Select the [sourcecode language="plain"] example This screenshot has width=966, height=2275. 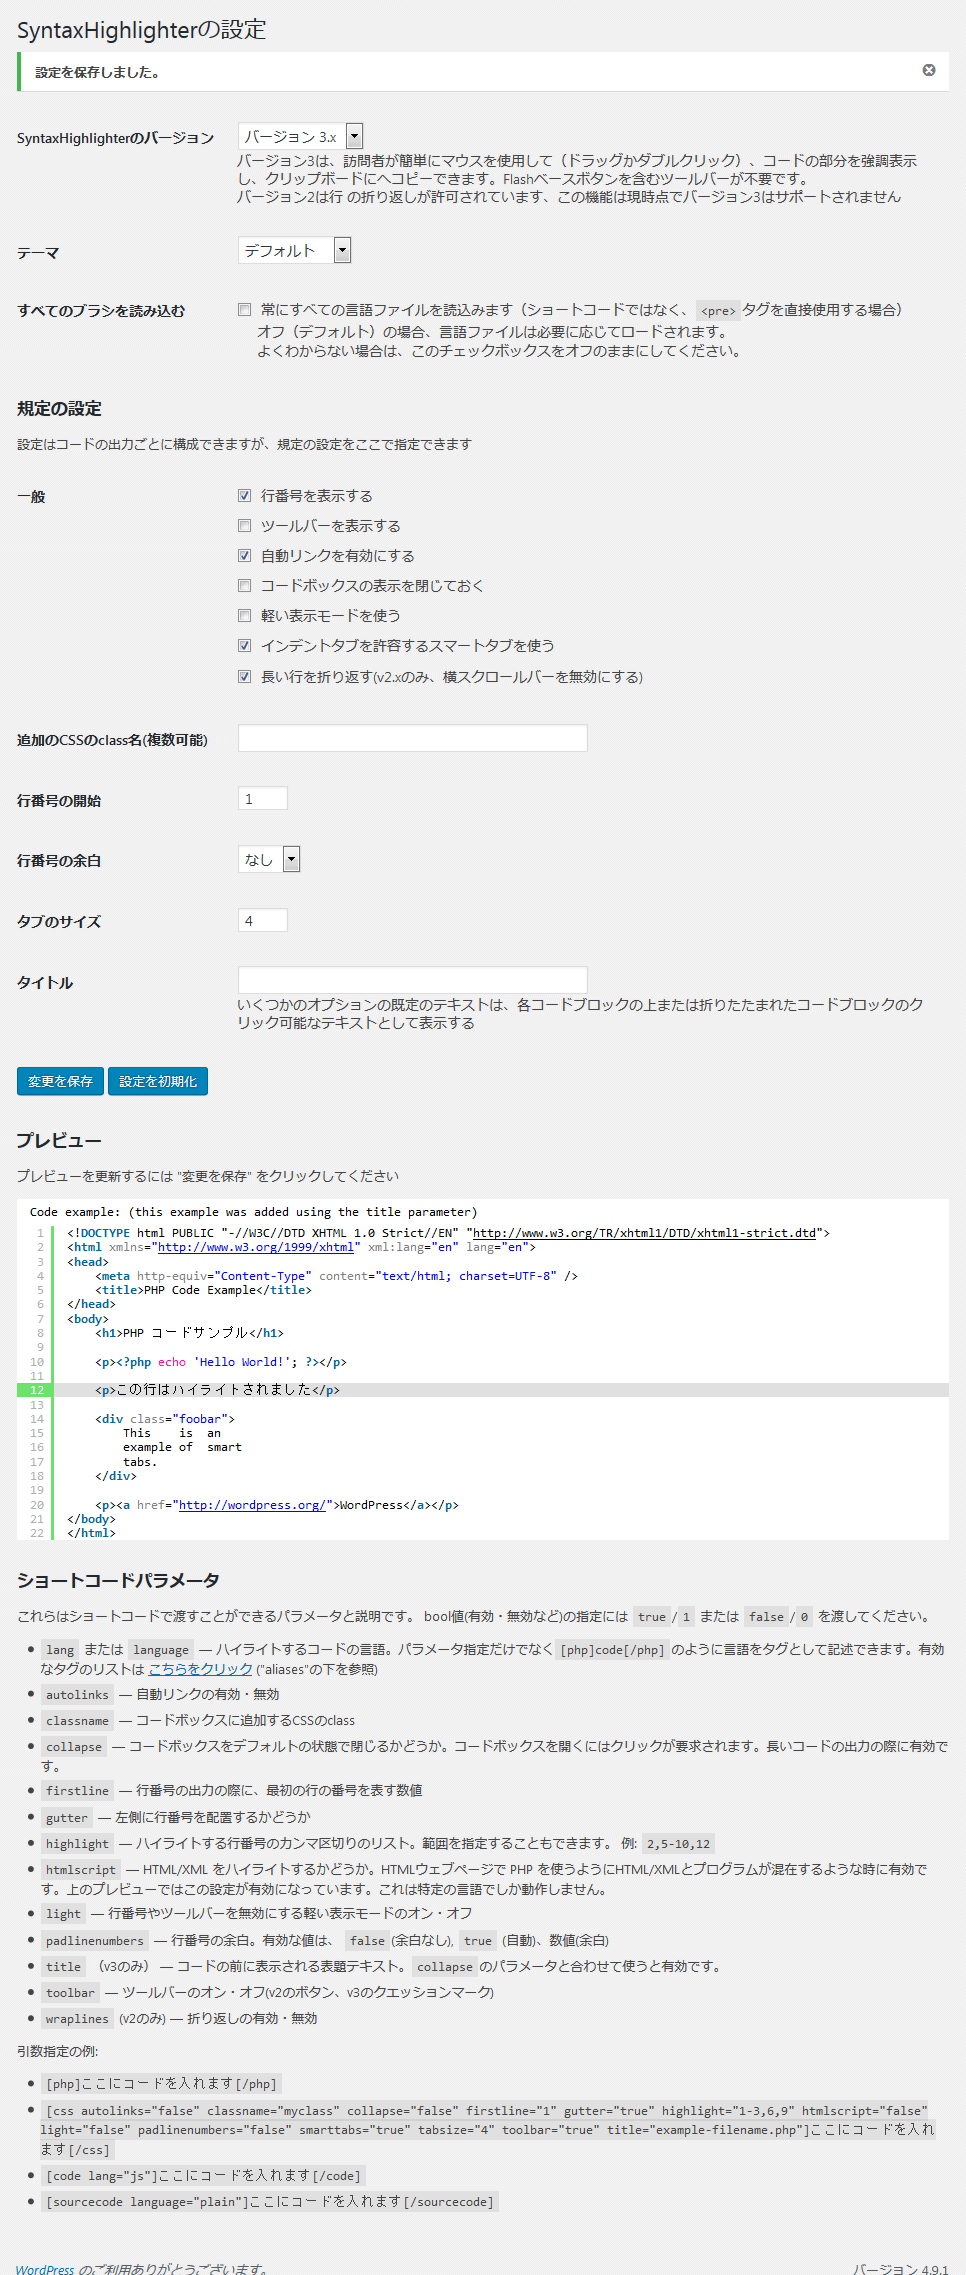coord(270,2202)
